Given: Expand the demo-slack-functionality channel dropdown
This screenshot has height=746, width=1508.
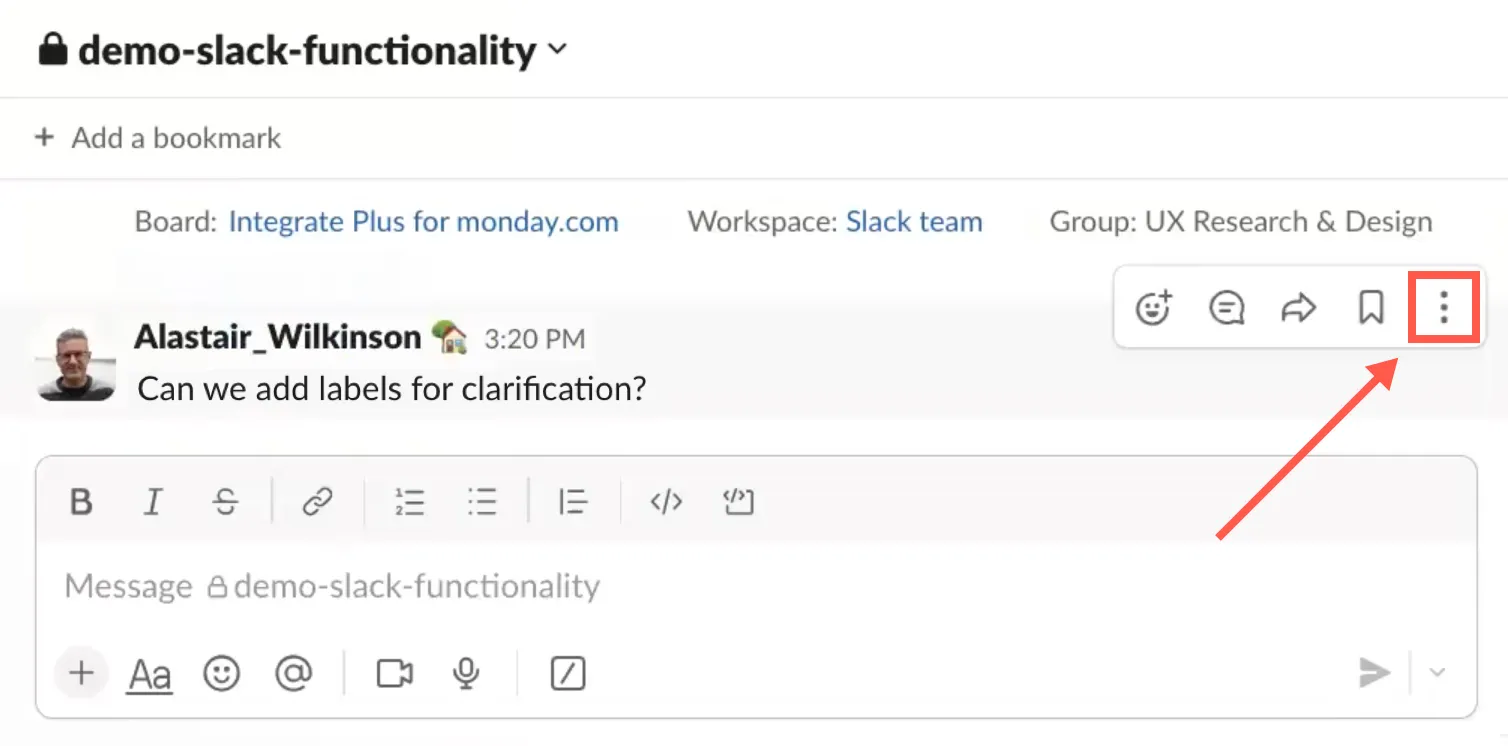Looking at the screenshot, I should 558,48.
